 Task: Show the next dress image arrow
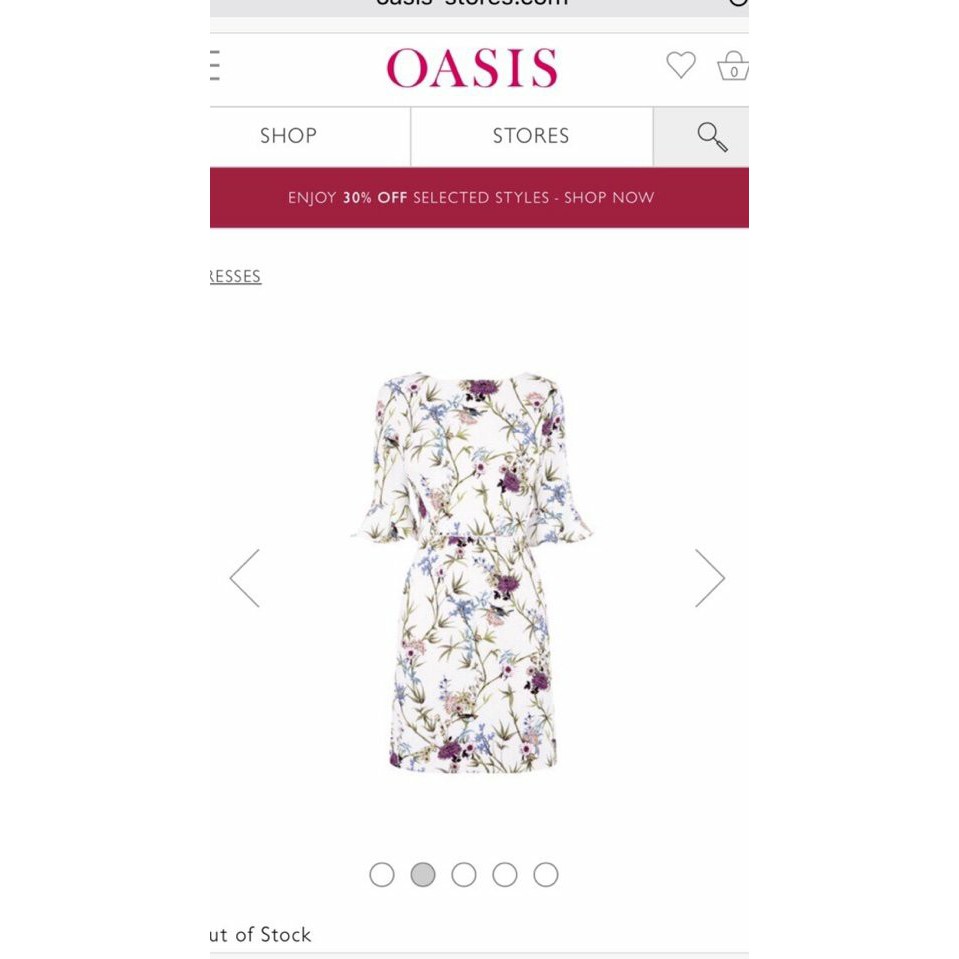[x=709, y=578]
